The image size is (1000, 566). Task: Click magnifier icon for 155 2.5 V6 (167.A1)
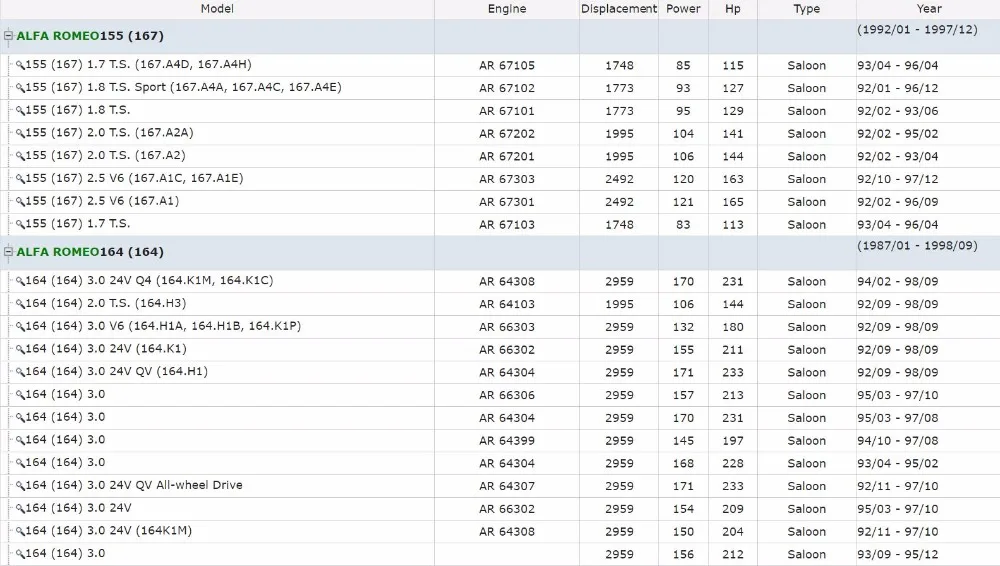pos(20,202)
